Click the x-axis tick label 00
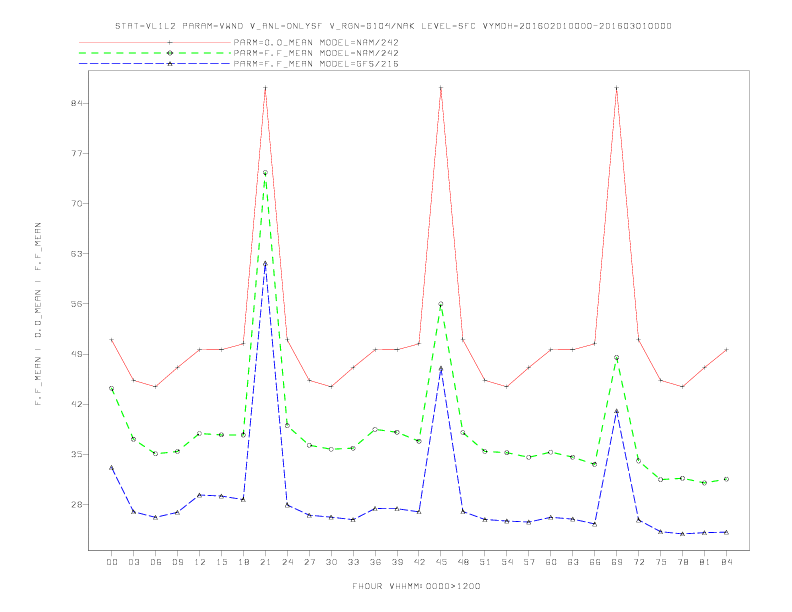This screenshot has width=792, height=612. point(112,562)
